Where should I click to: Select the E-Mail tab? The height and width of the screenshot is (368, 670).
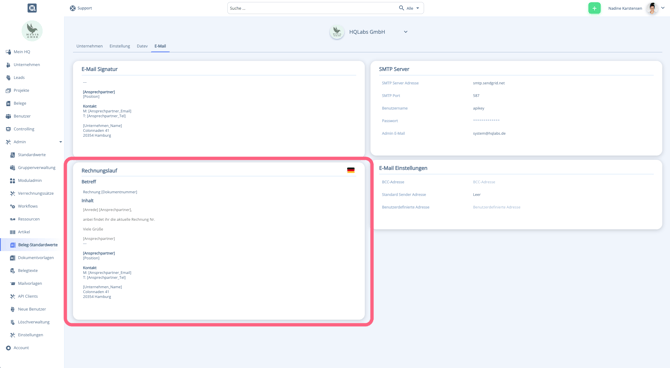tap(160, 46)
